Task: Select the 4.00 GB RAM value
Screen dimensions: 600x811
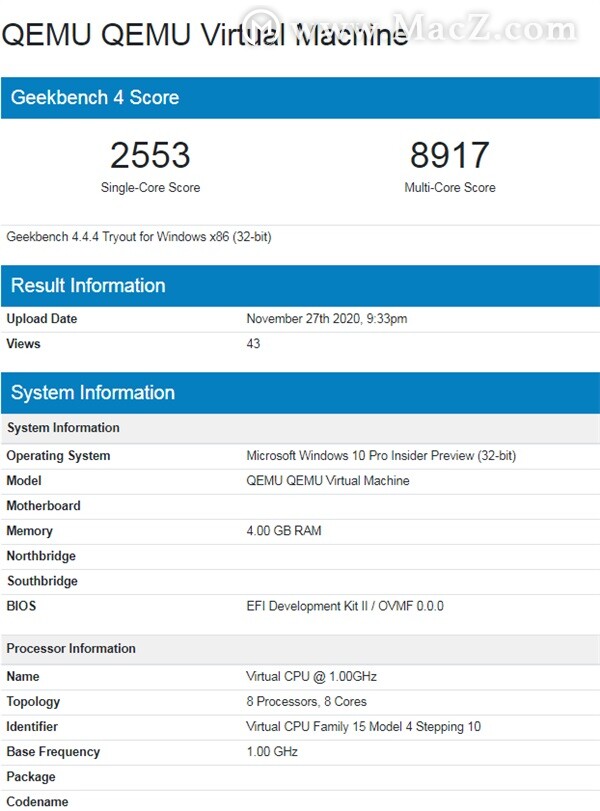Action: pos(284,531)
